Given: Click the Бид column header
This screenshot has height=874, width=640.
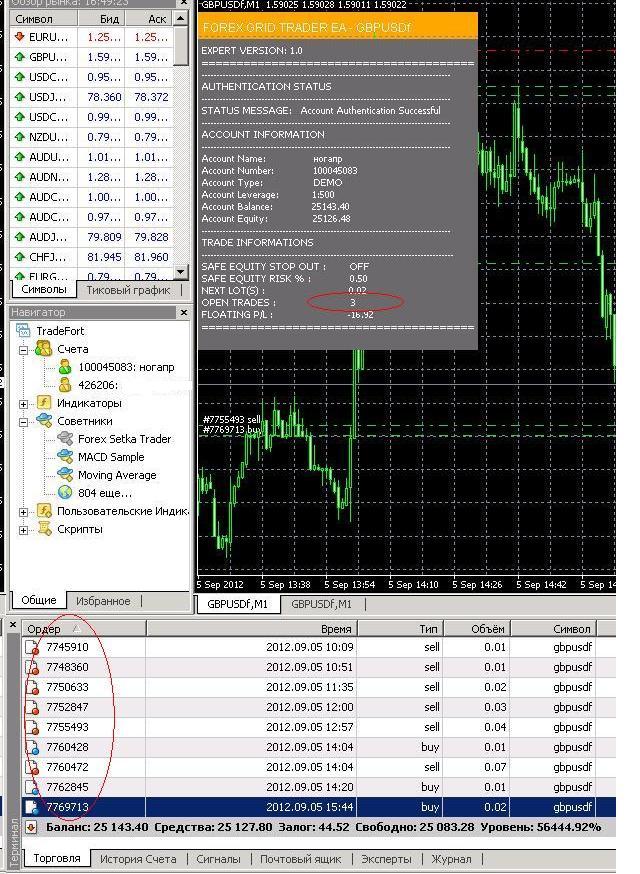Looking at the screenshot, I should (101, 19).
